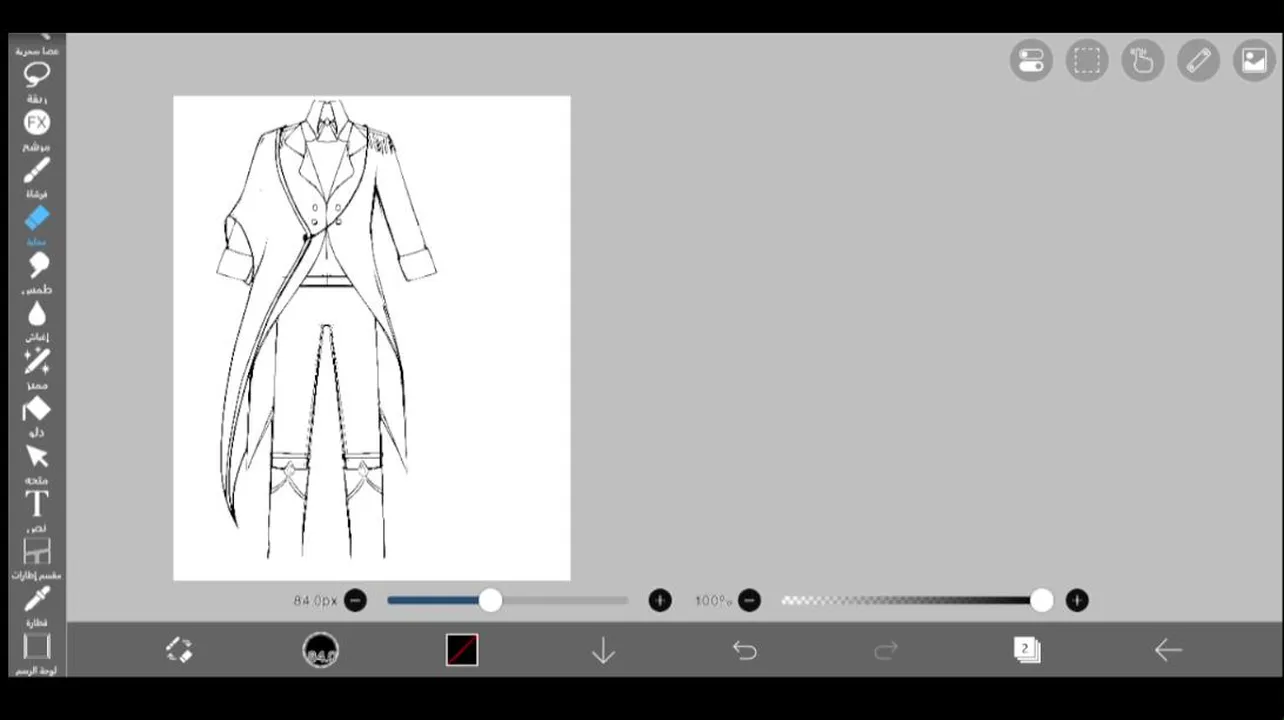Image resolution: width=1284 pixels, height=720 pixels.
Task: Open the hand stabilizer settings
Action: [x=1143, y=61]
